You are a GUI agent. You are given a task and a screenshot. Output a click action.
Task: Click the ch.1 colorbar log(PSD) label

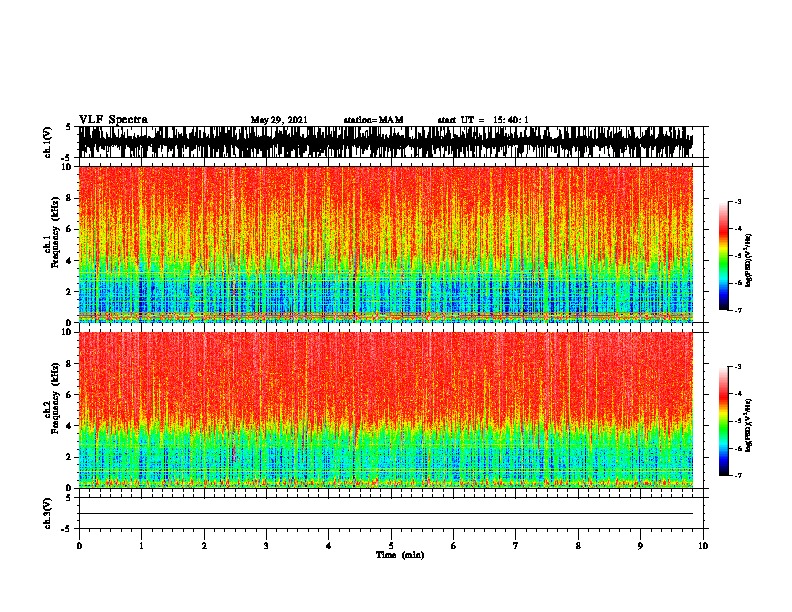tap(749, 261)
